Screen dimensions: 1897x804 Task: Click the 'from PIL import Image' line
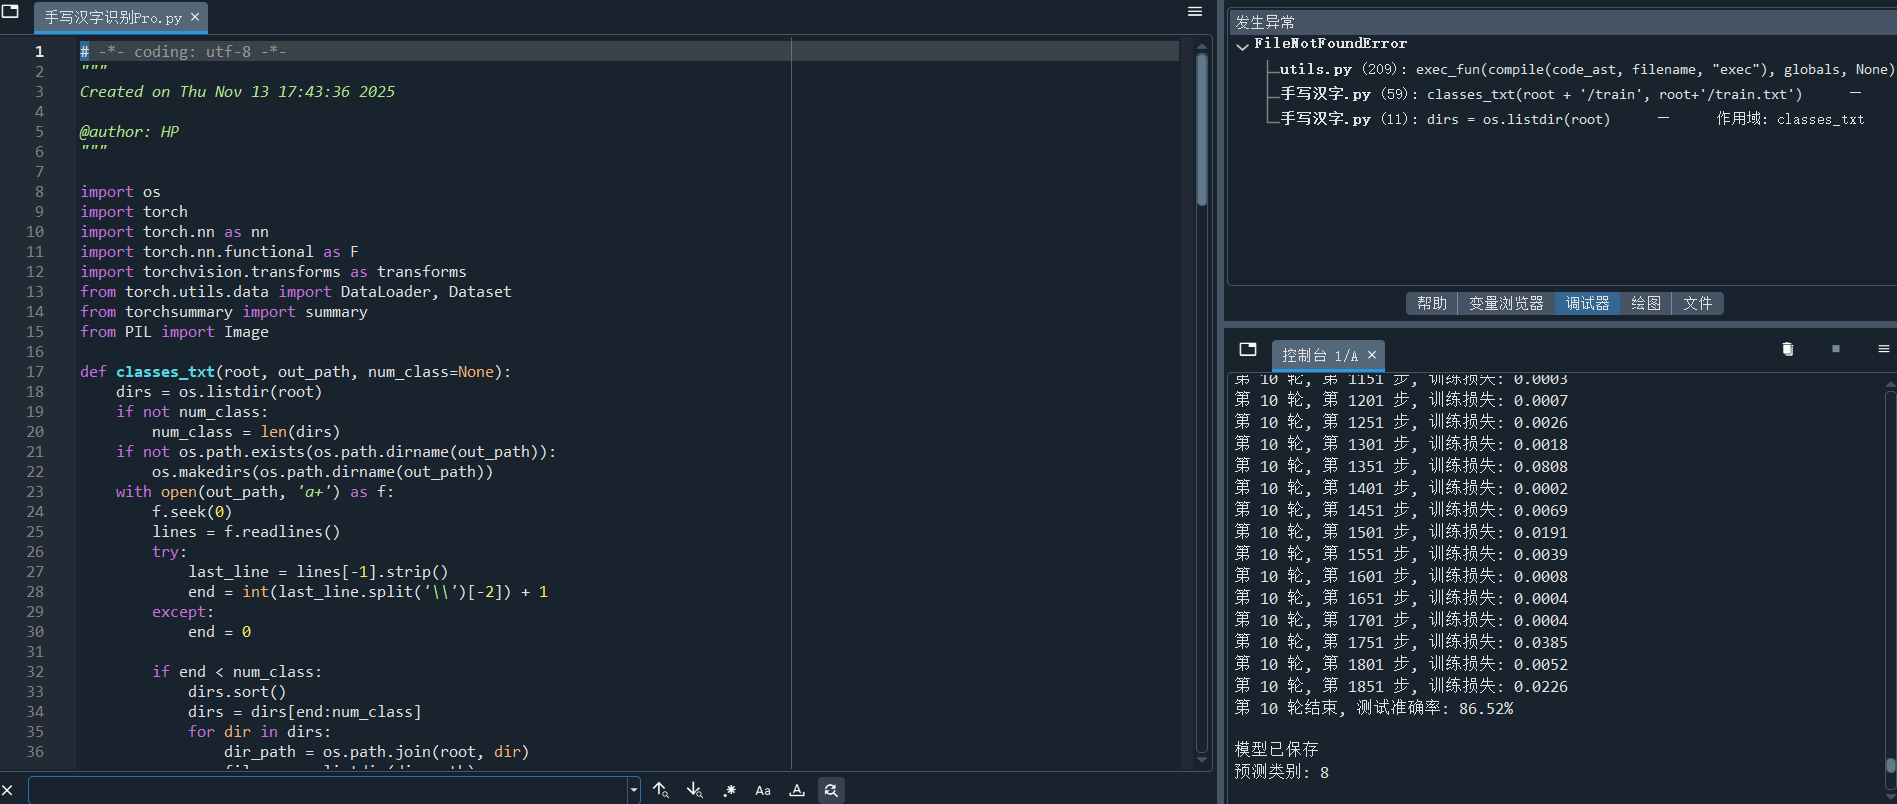click(x=174, y=332)
